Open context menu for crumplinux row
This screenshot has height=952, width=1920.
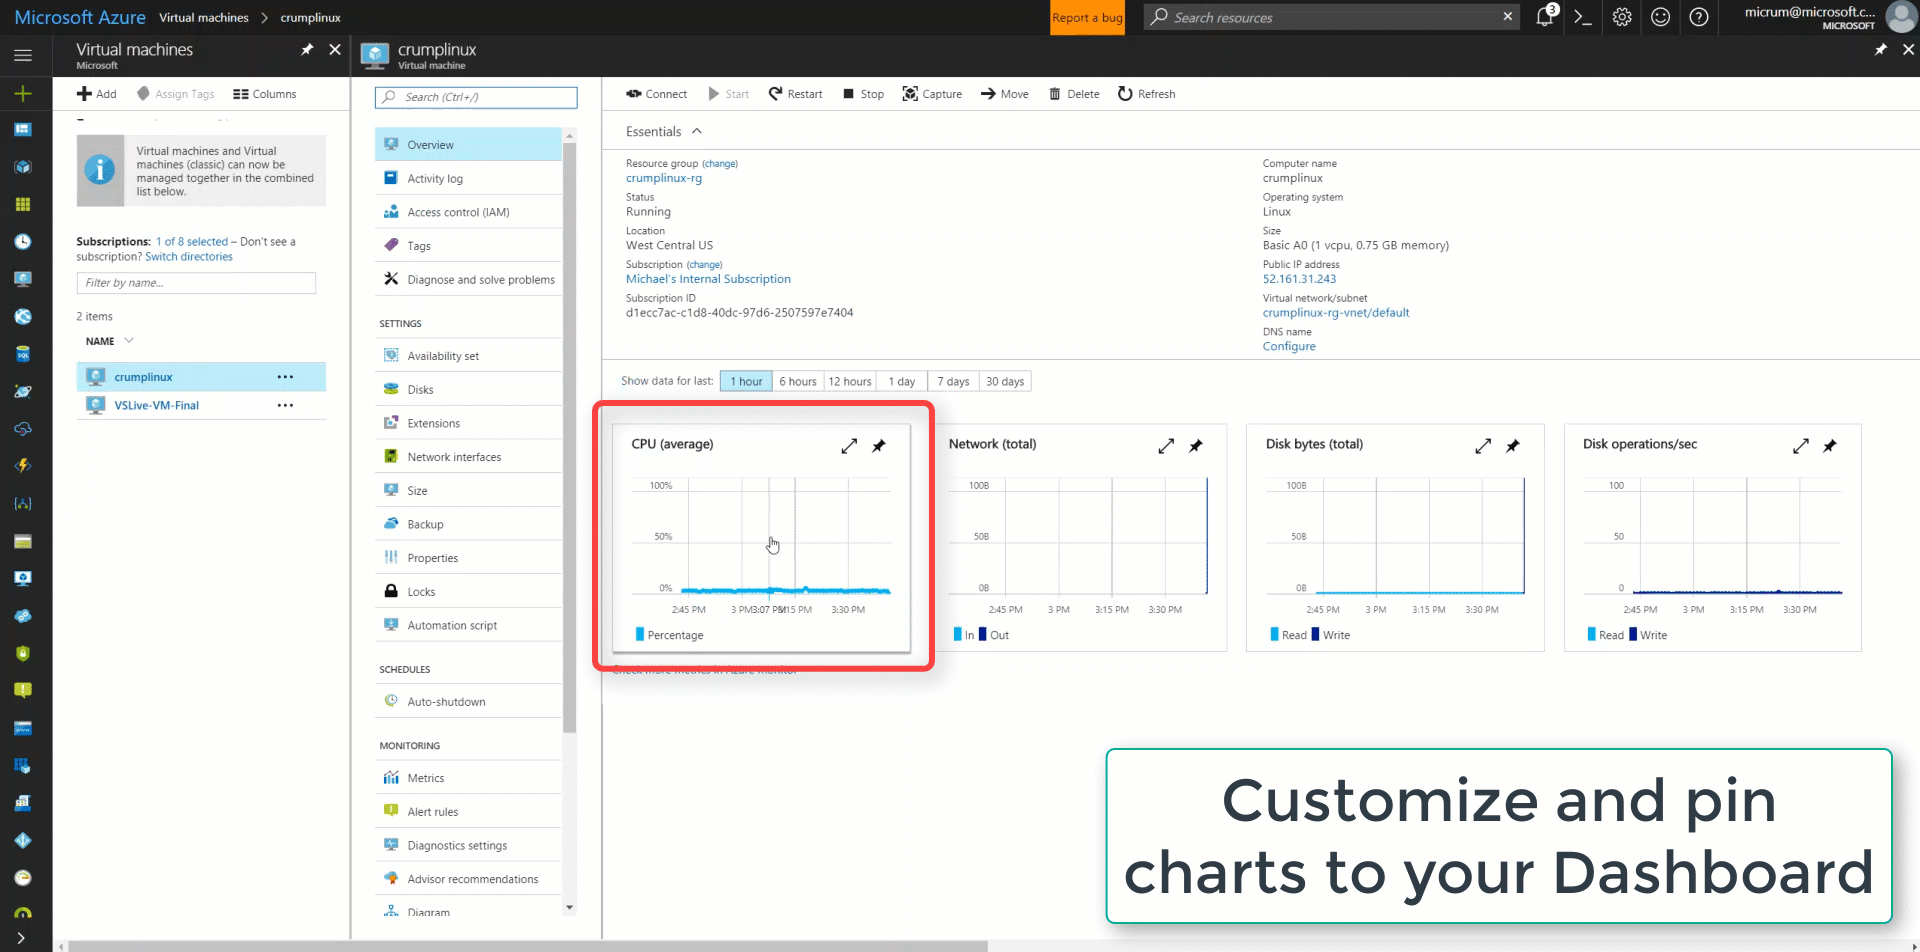click(x=285, y=377)
